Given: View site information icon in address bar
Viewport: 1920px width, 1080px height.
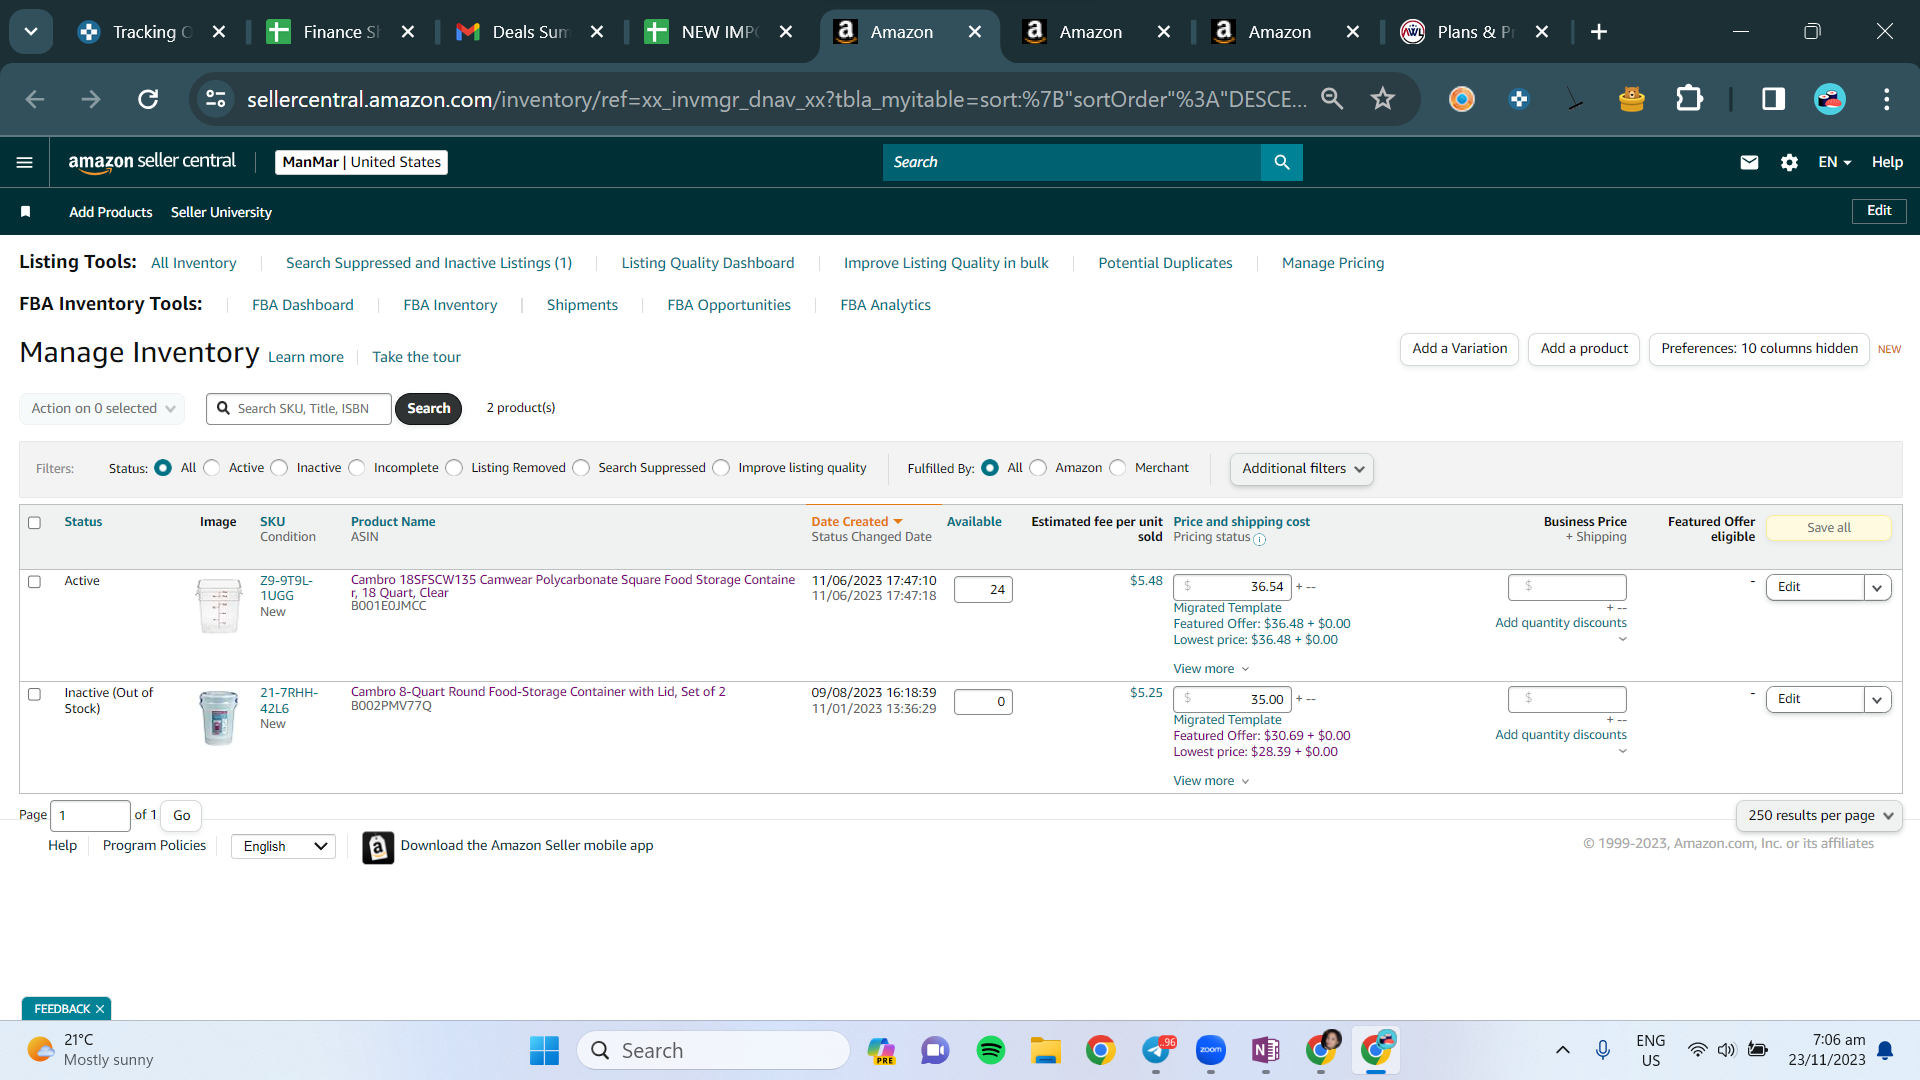Looking at the screenshot, I should [x=216, y=99].
